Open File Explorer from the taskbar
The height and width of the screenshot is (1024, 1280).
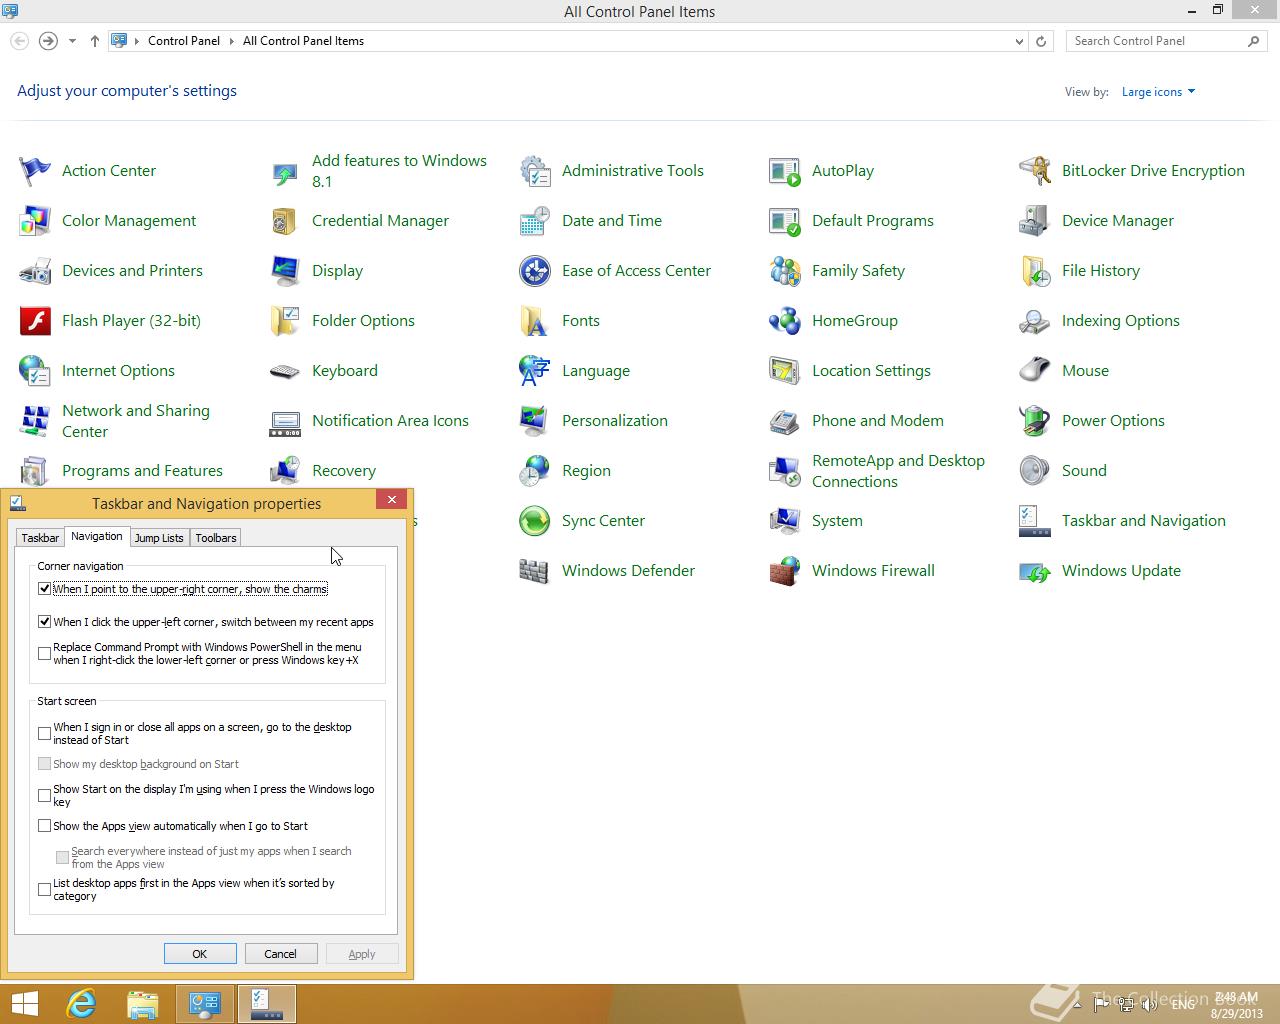(143, 1003)
